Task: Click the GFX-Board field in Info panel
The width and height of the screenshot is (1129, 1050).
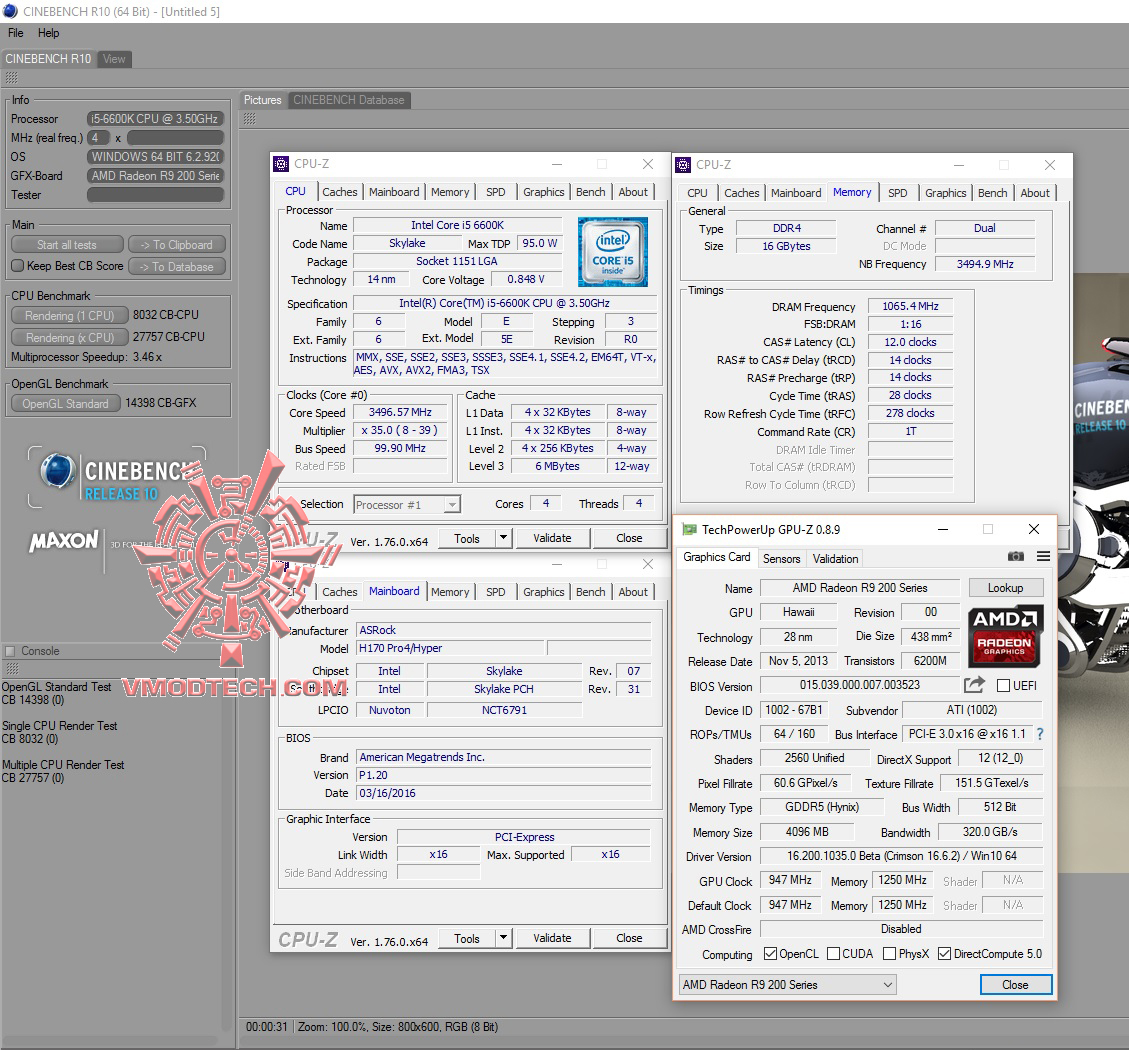Action: pyautogui.click(x=156, y=176)
